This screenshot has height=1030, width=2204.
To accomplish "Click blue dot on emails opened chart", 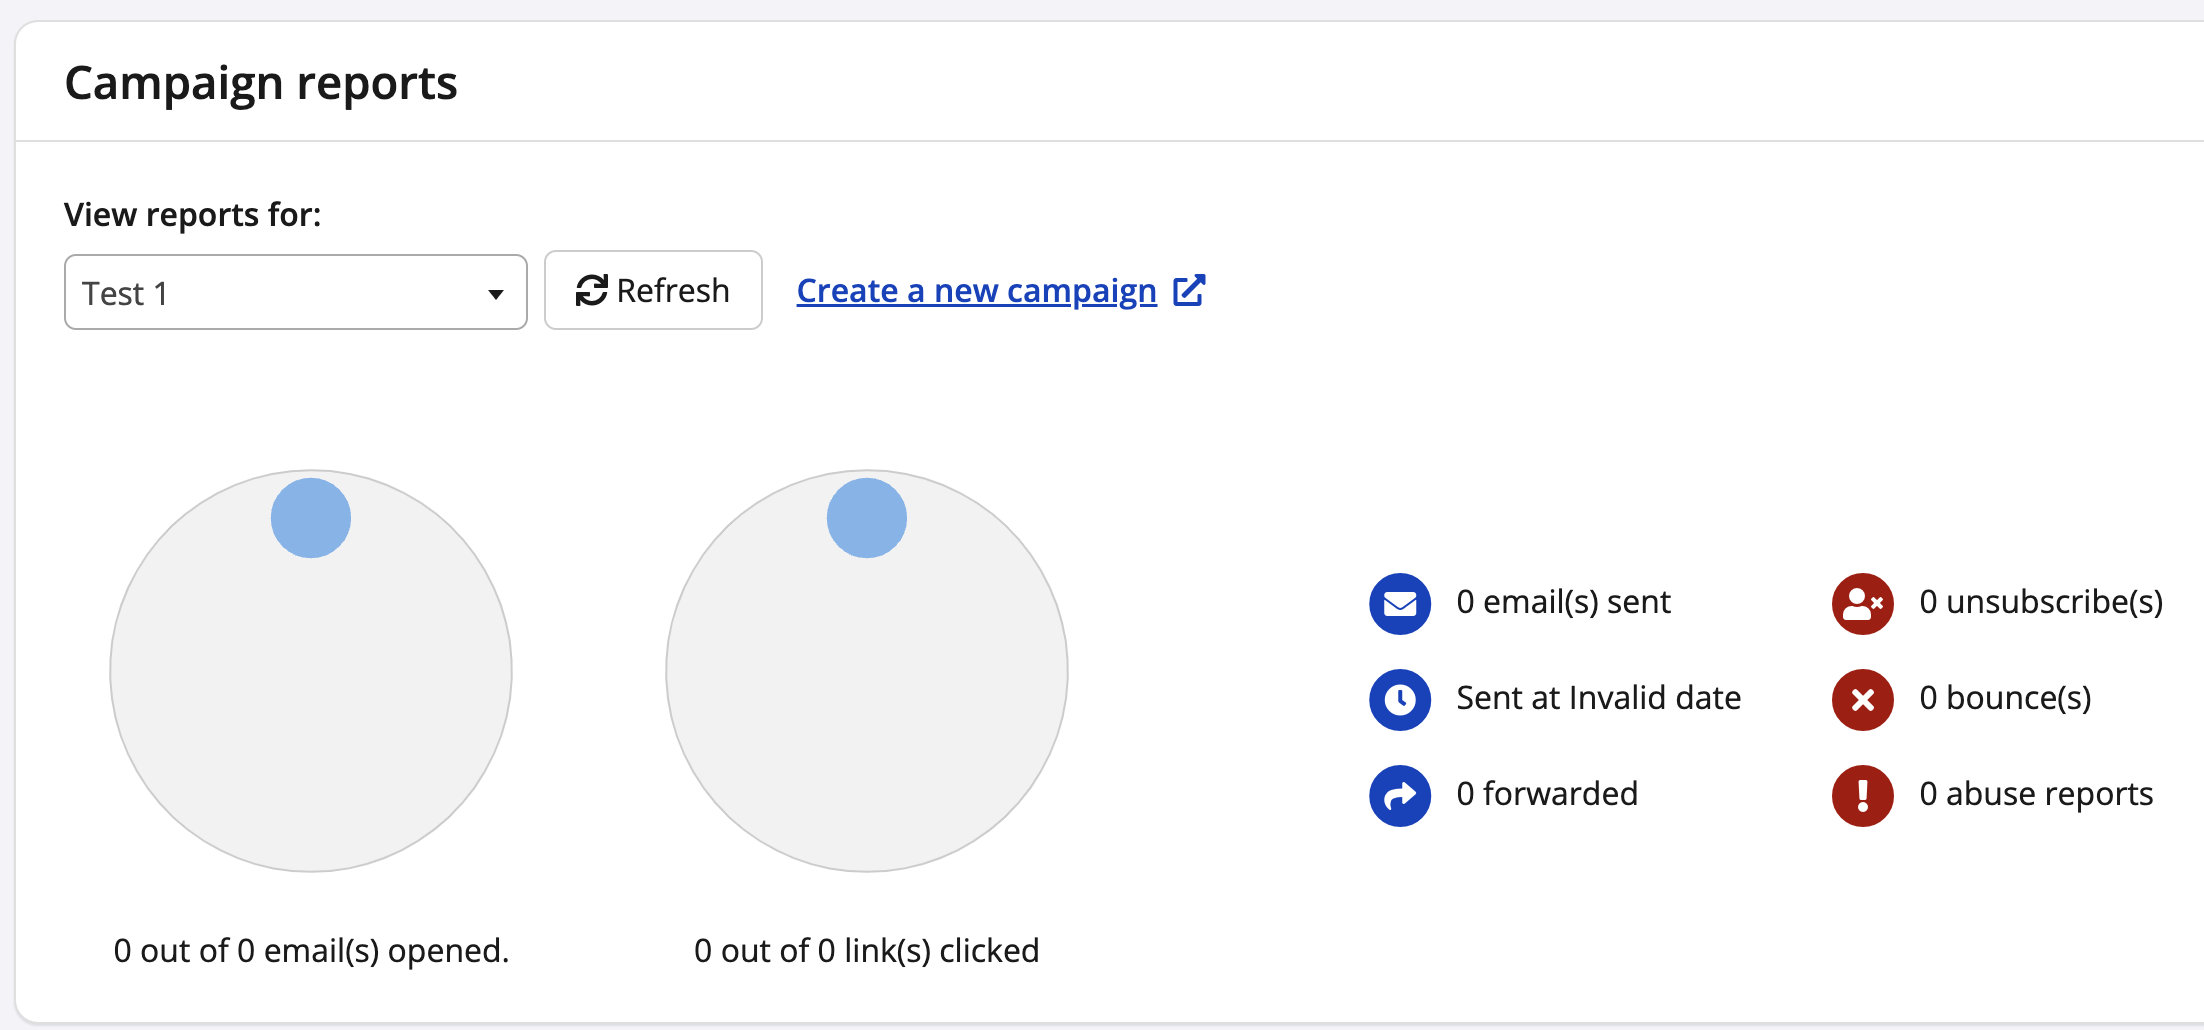I will click(x=311, y=518).
